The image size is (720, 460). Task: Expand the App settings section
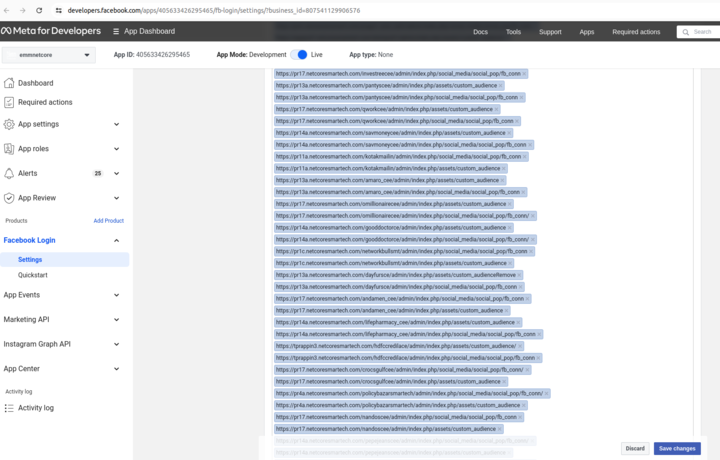[x=117, y=124]
